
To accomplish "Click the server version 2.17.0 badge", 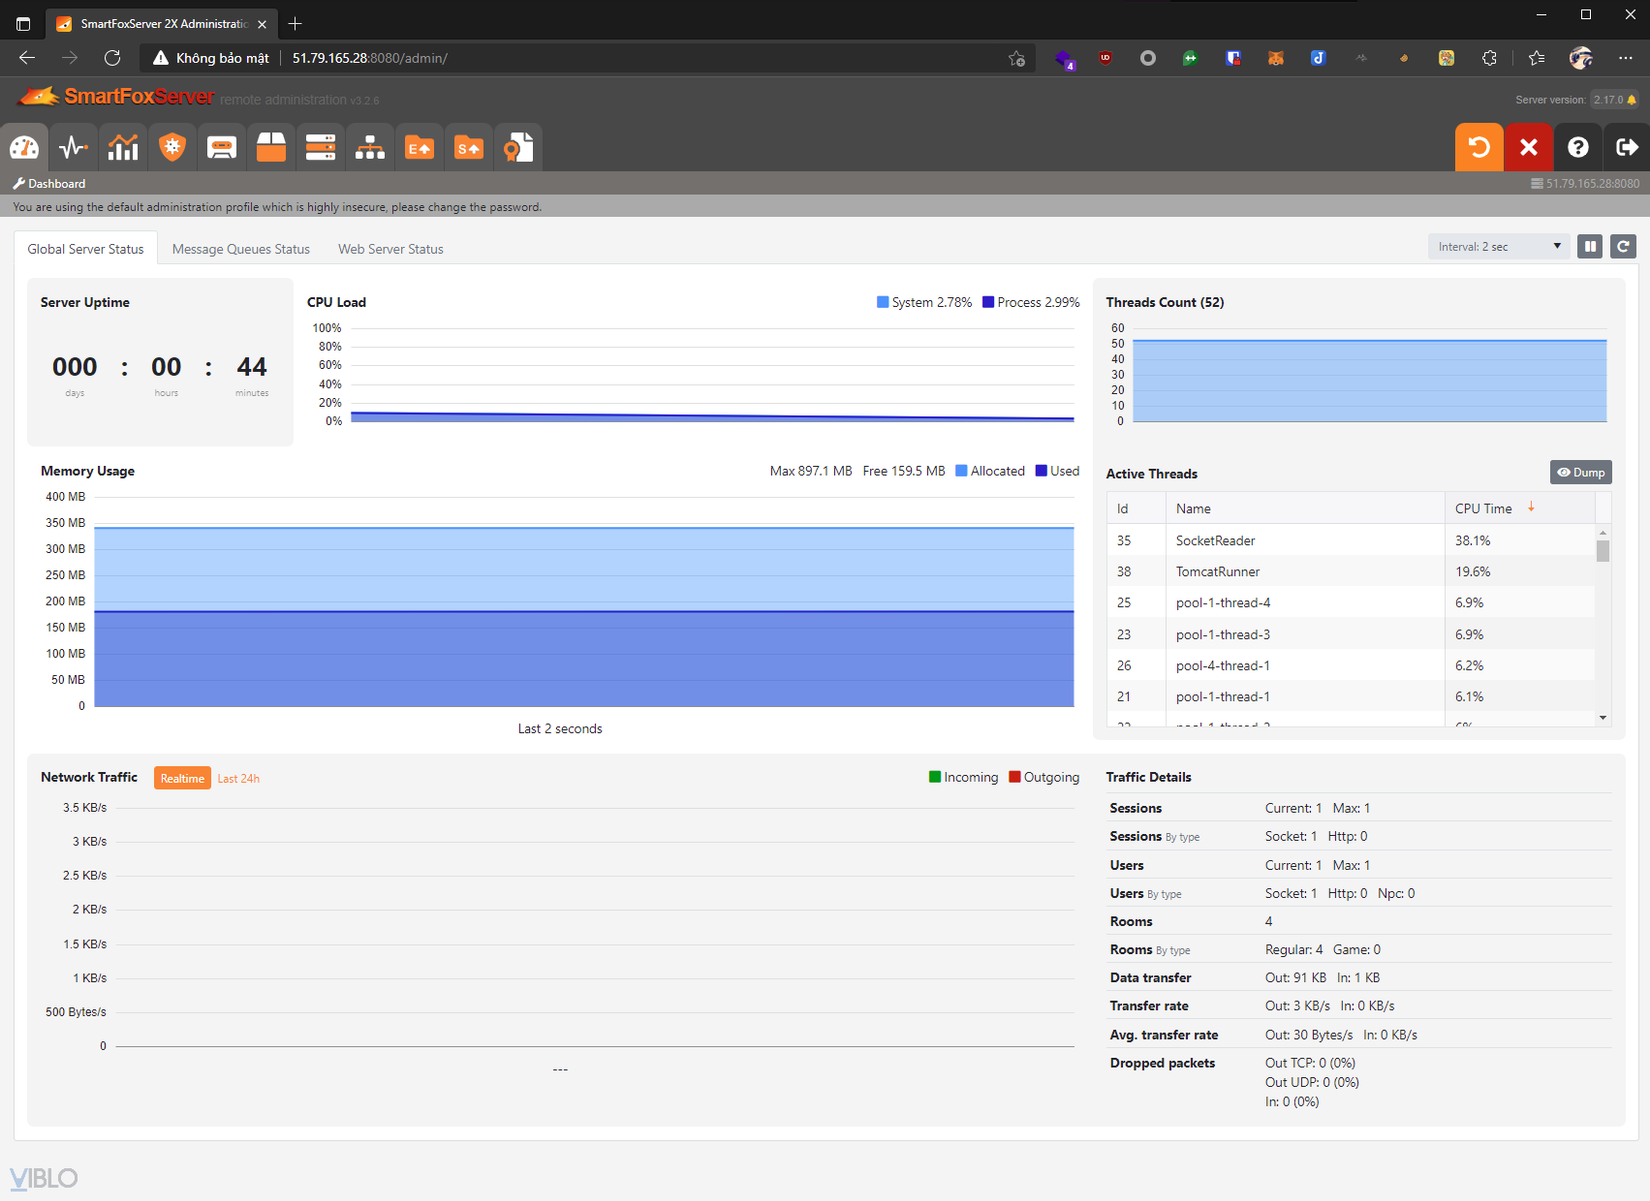I will [x=1614, y=100].
